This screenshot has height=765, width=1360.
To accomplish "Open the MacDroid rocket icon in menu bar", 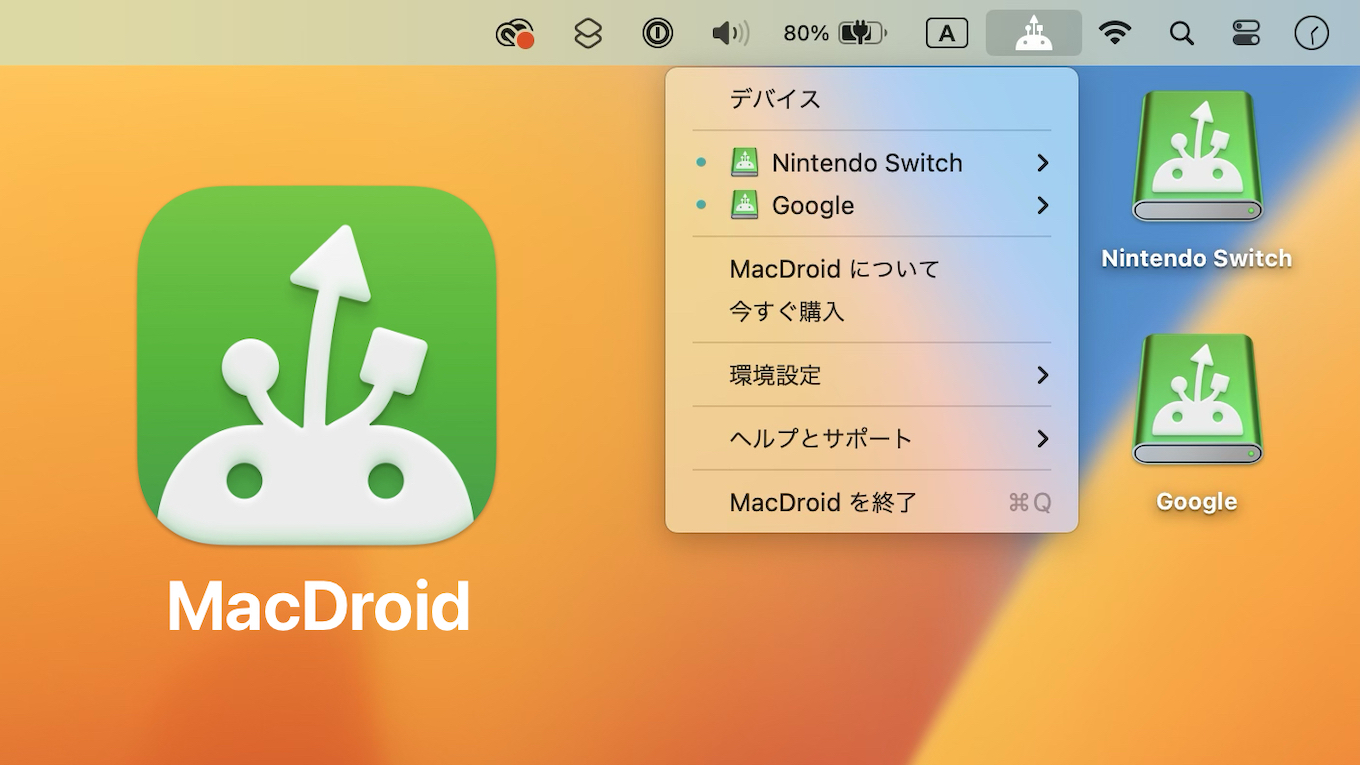I will (1033, 32).
